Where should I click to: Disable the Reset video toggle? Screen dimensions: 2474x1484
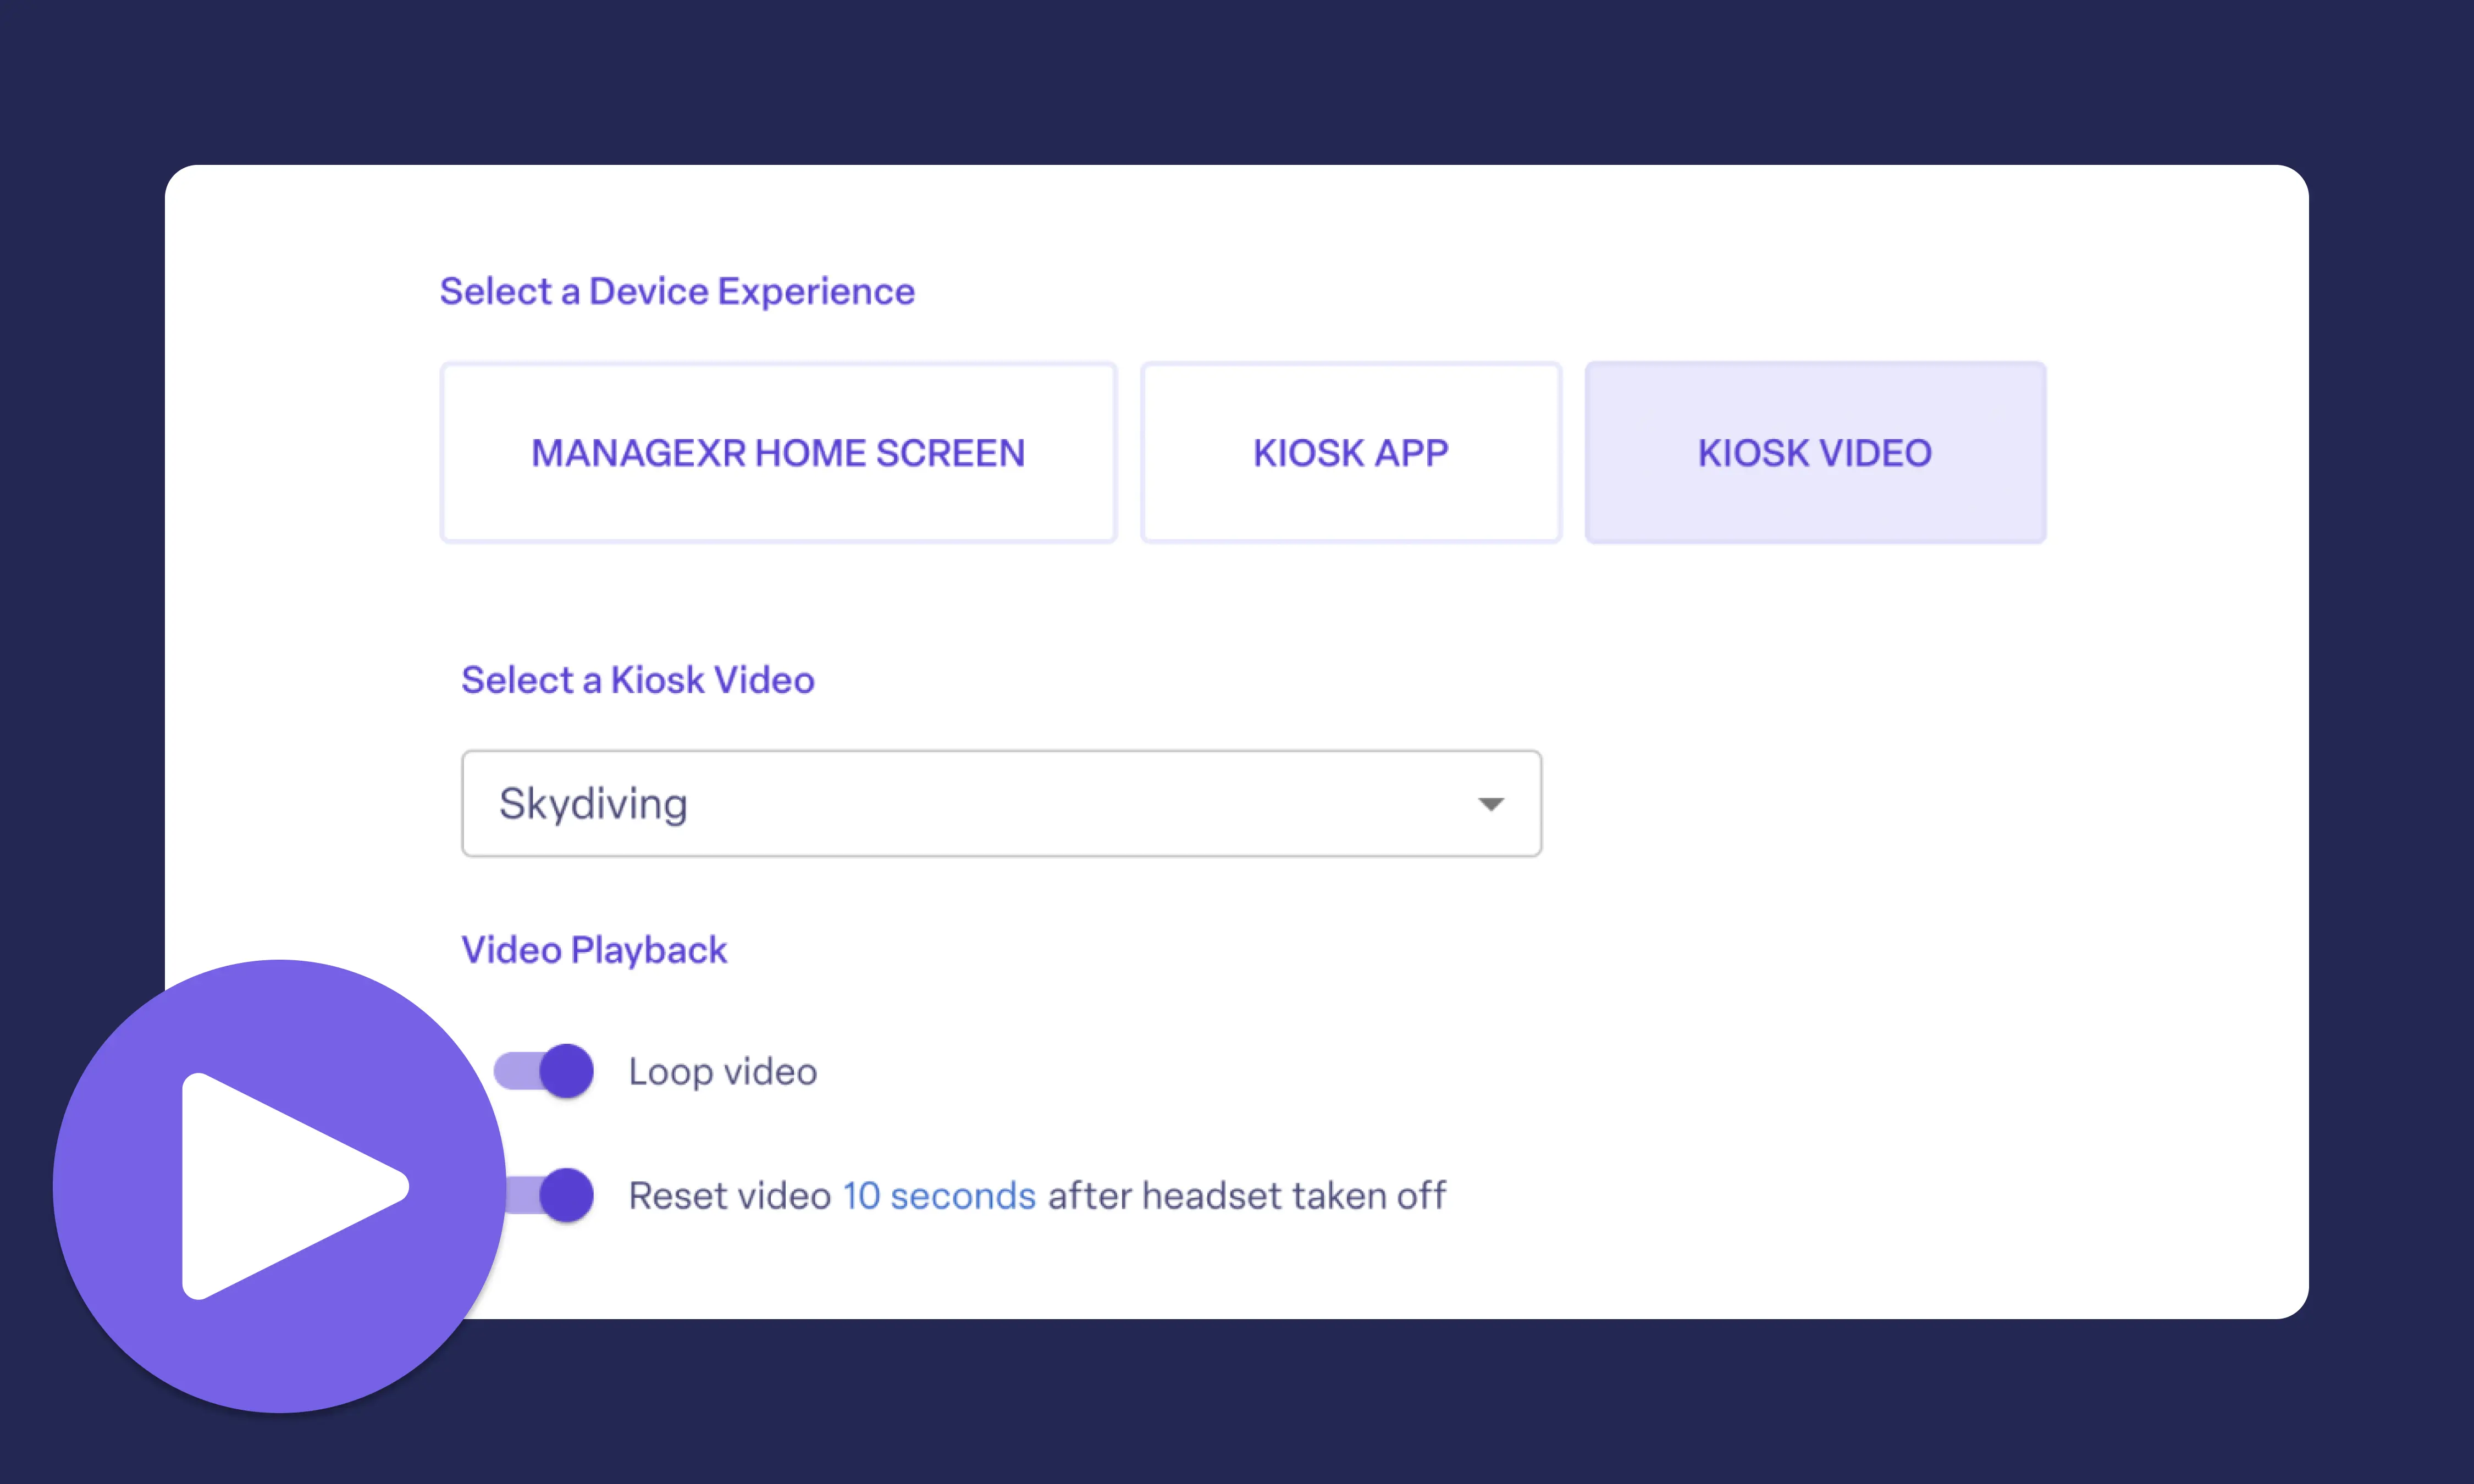[550, 1195]
